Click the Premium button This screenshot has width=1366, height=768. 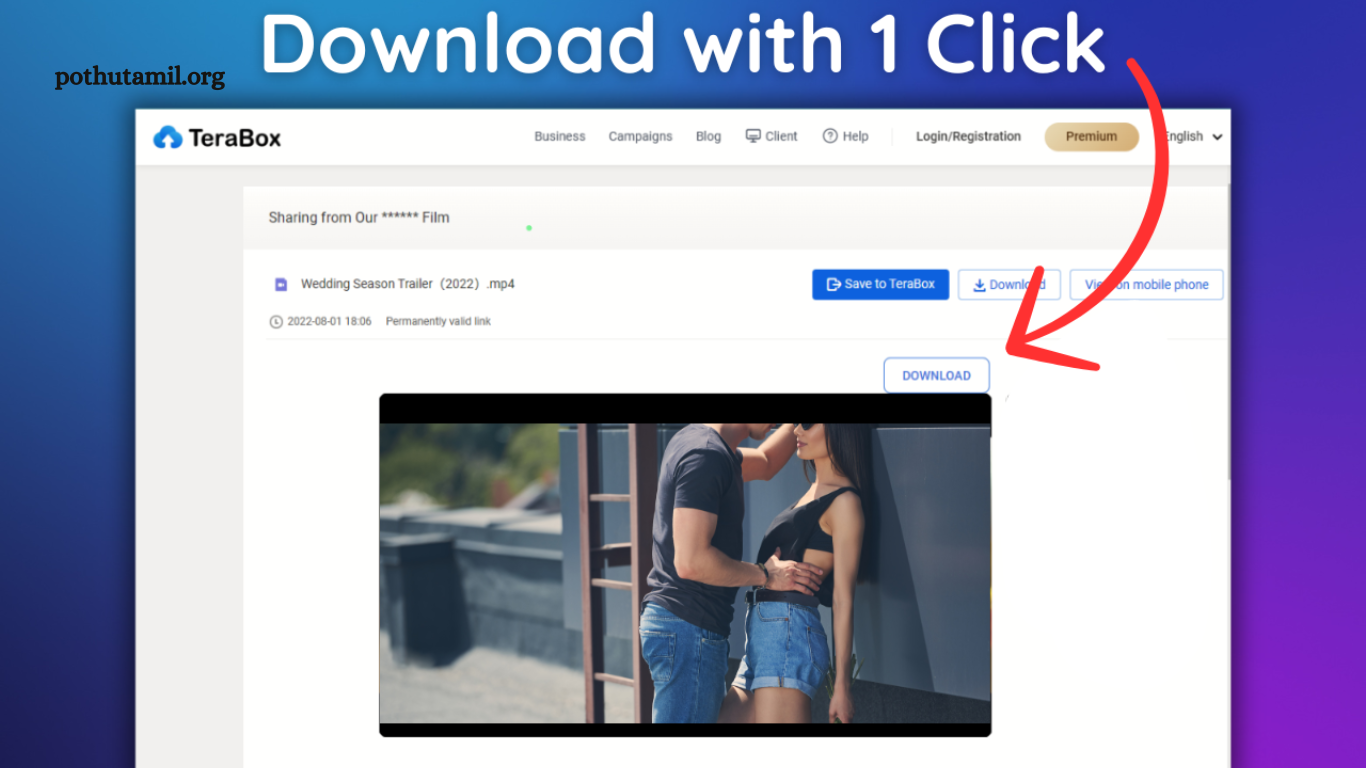[1091, 137]
